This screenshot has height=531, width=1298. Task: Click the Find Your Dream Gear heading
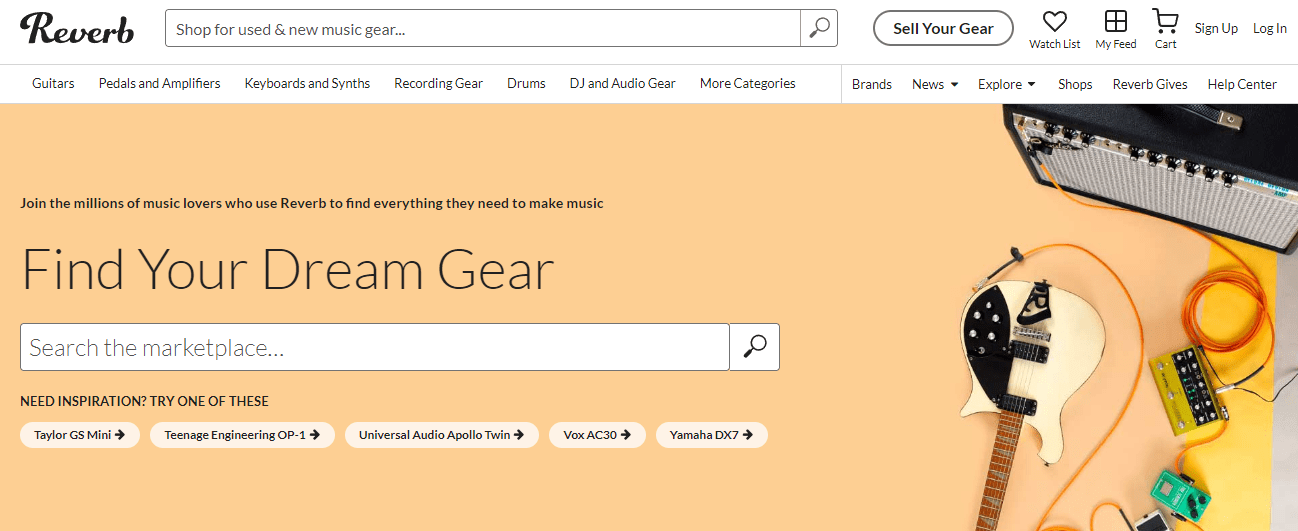(x=288, y=270)
